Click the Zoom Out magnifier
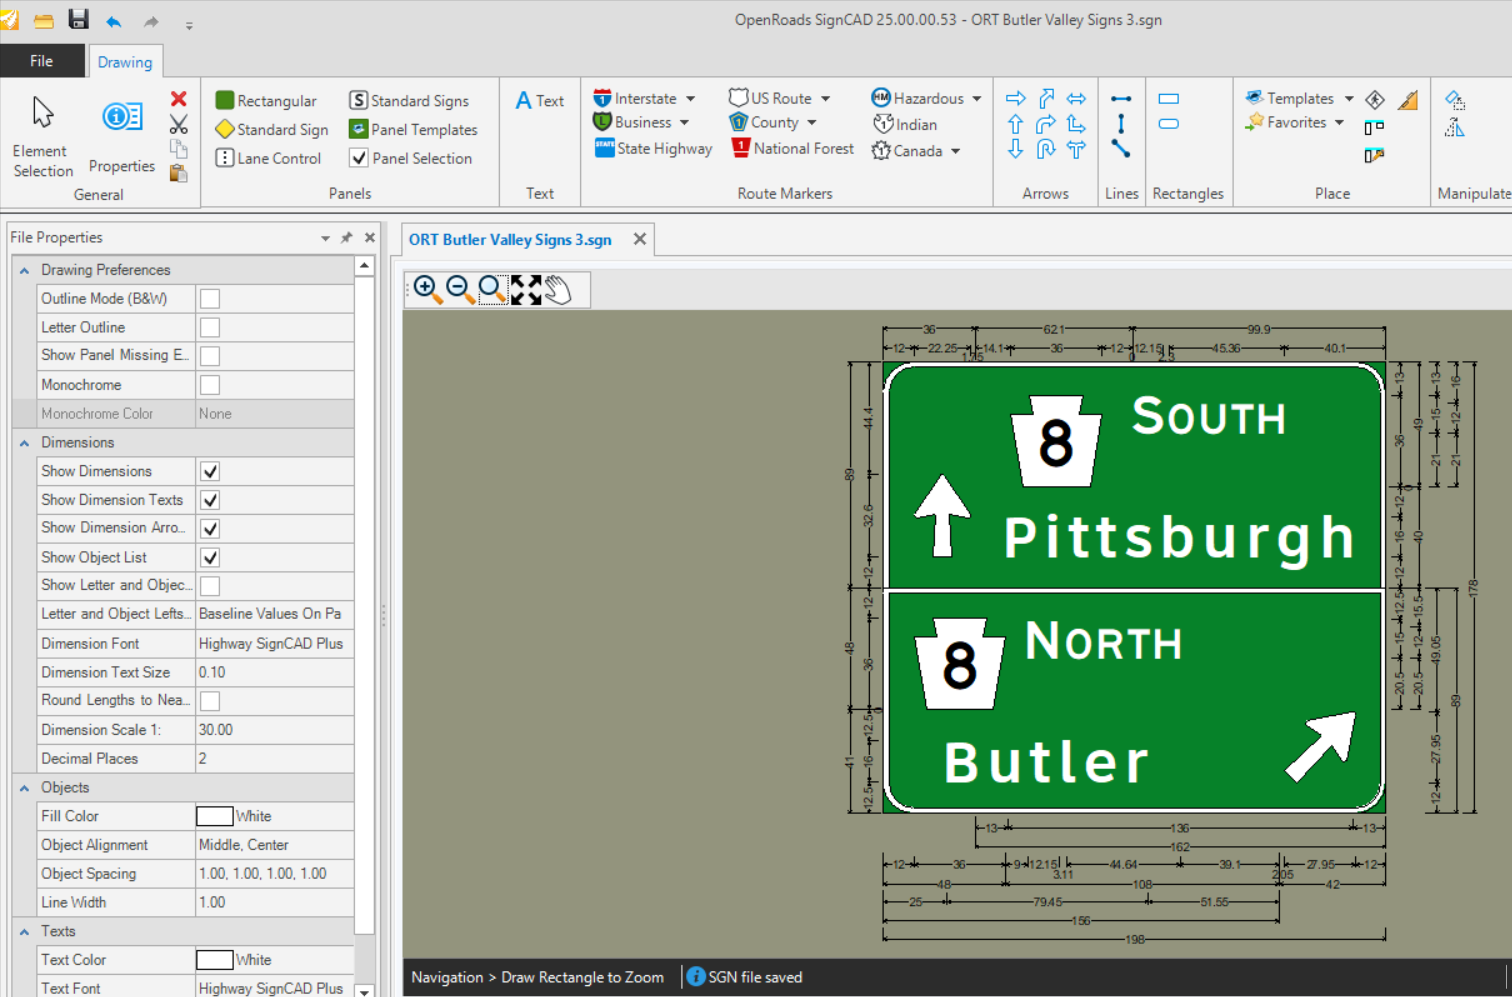1512x997 pixels. tap(460, 290)
